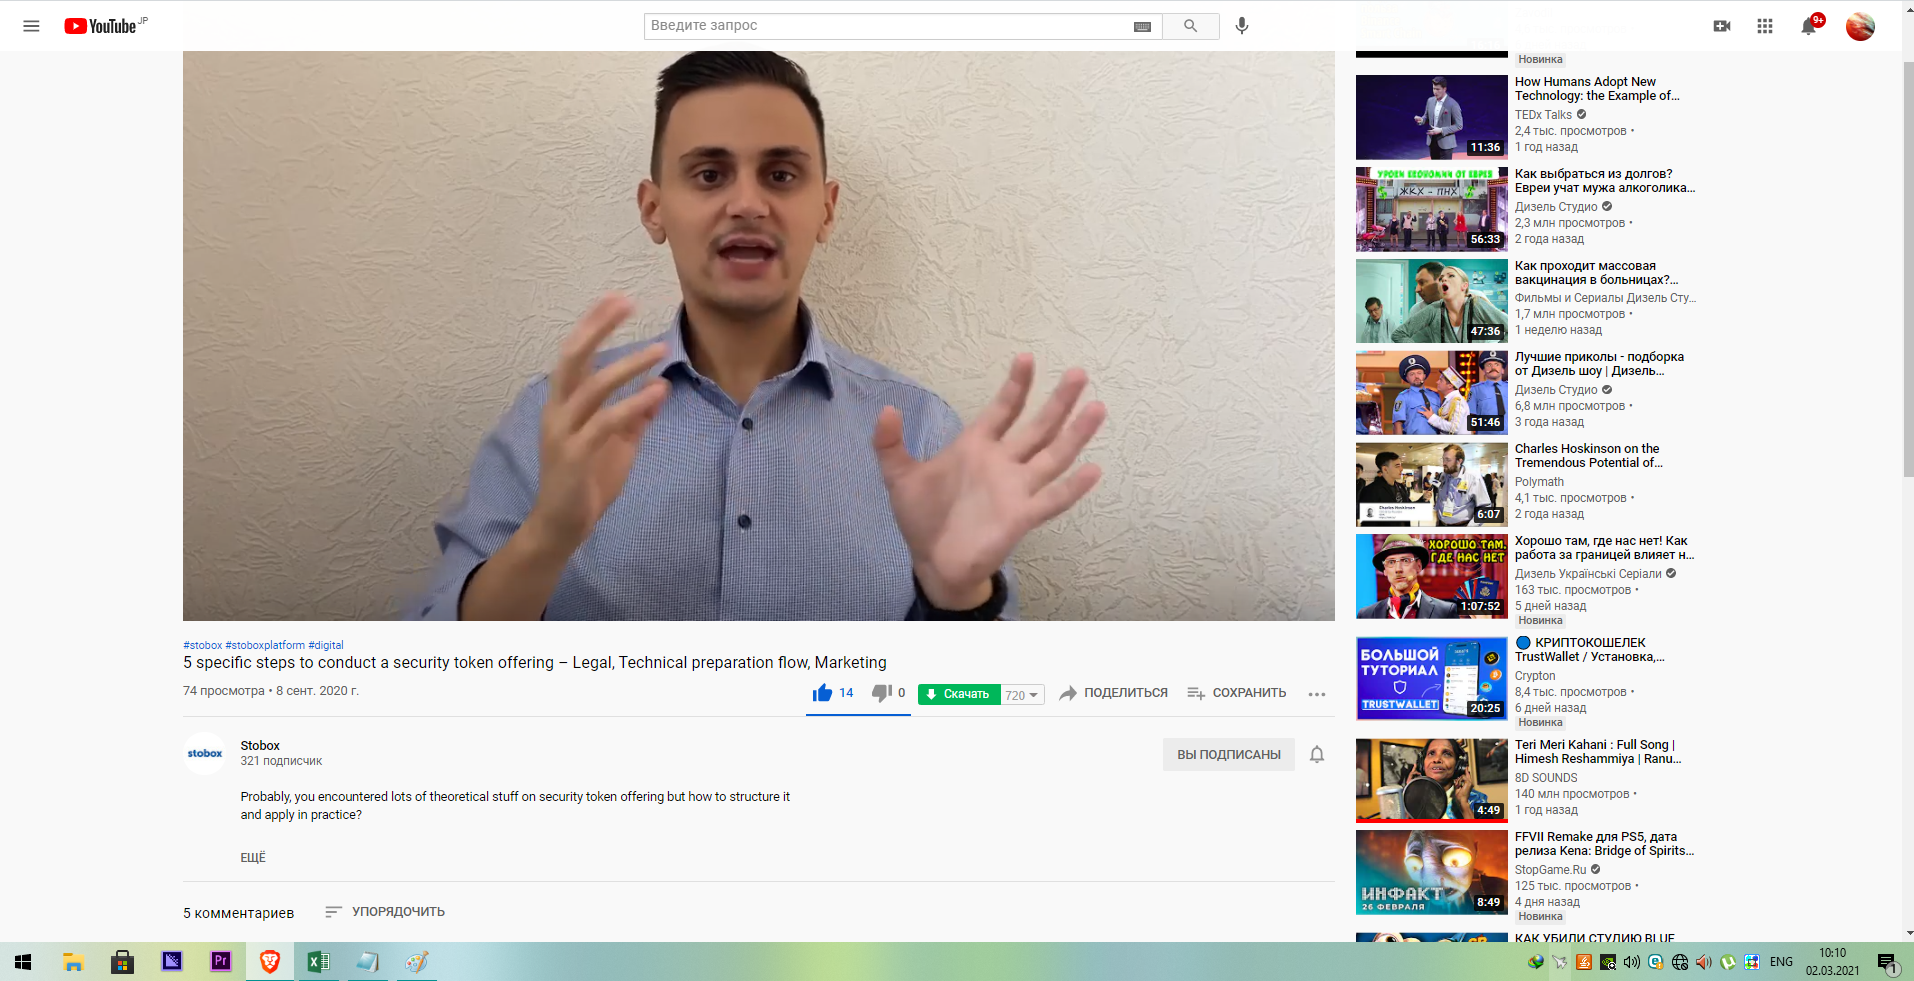Open the Polymath channel link

point(1539,482)
